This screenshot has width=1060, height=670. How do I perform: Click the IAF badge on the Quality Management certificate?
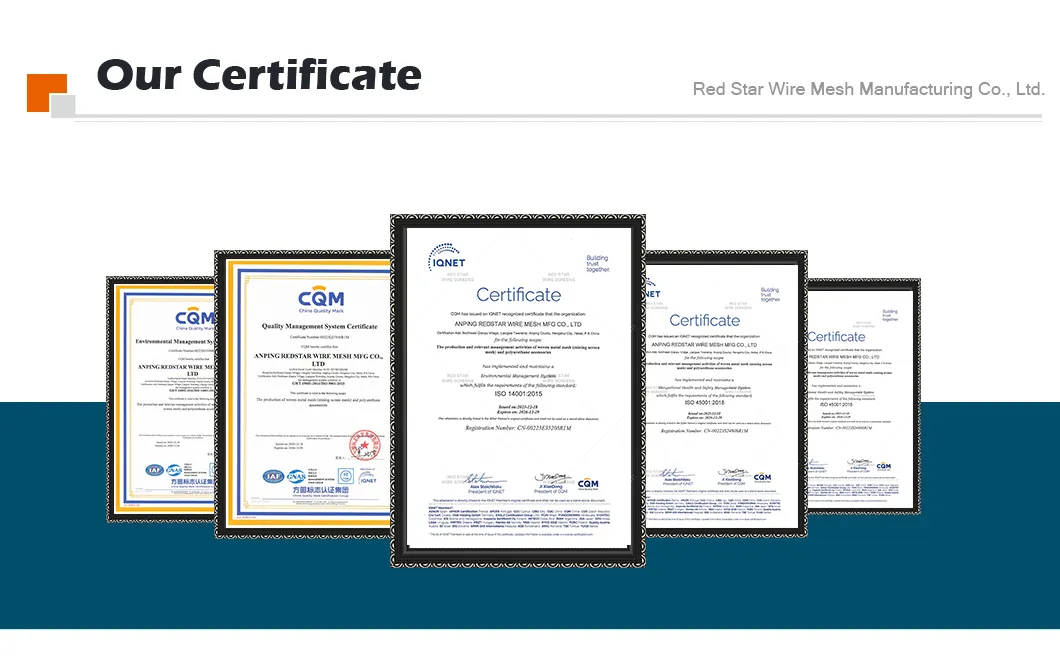click(275, 477)
